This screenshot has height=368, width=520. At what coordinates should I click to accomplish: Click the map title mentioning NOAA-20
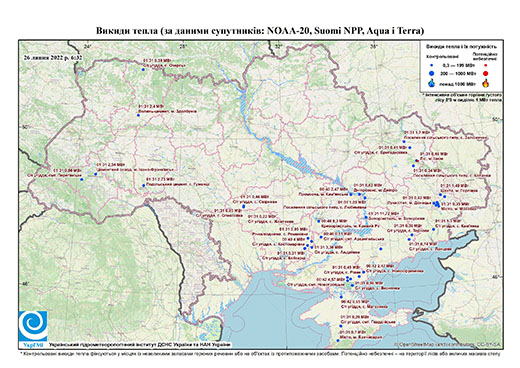pyautogui.click(x=260, y=31)
